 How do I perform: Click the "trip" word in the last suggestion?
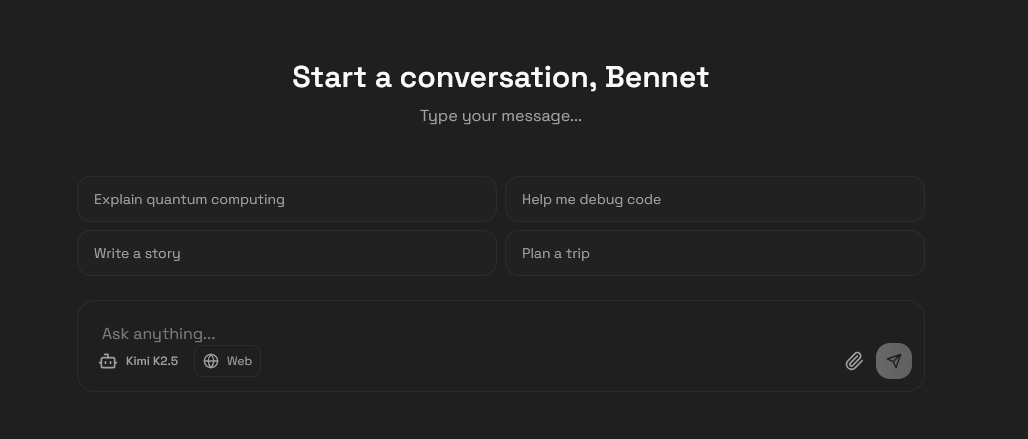click(x=578, y=253)
